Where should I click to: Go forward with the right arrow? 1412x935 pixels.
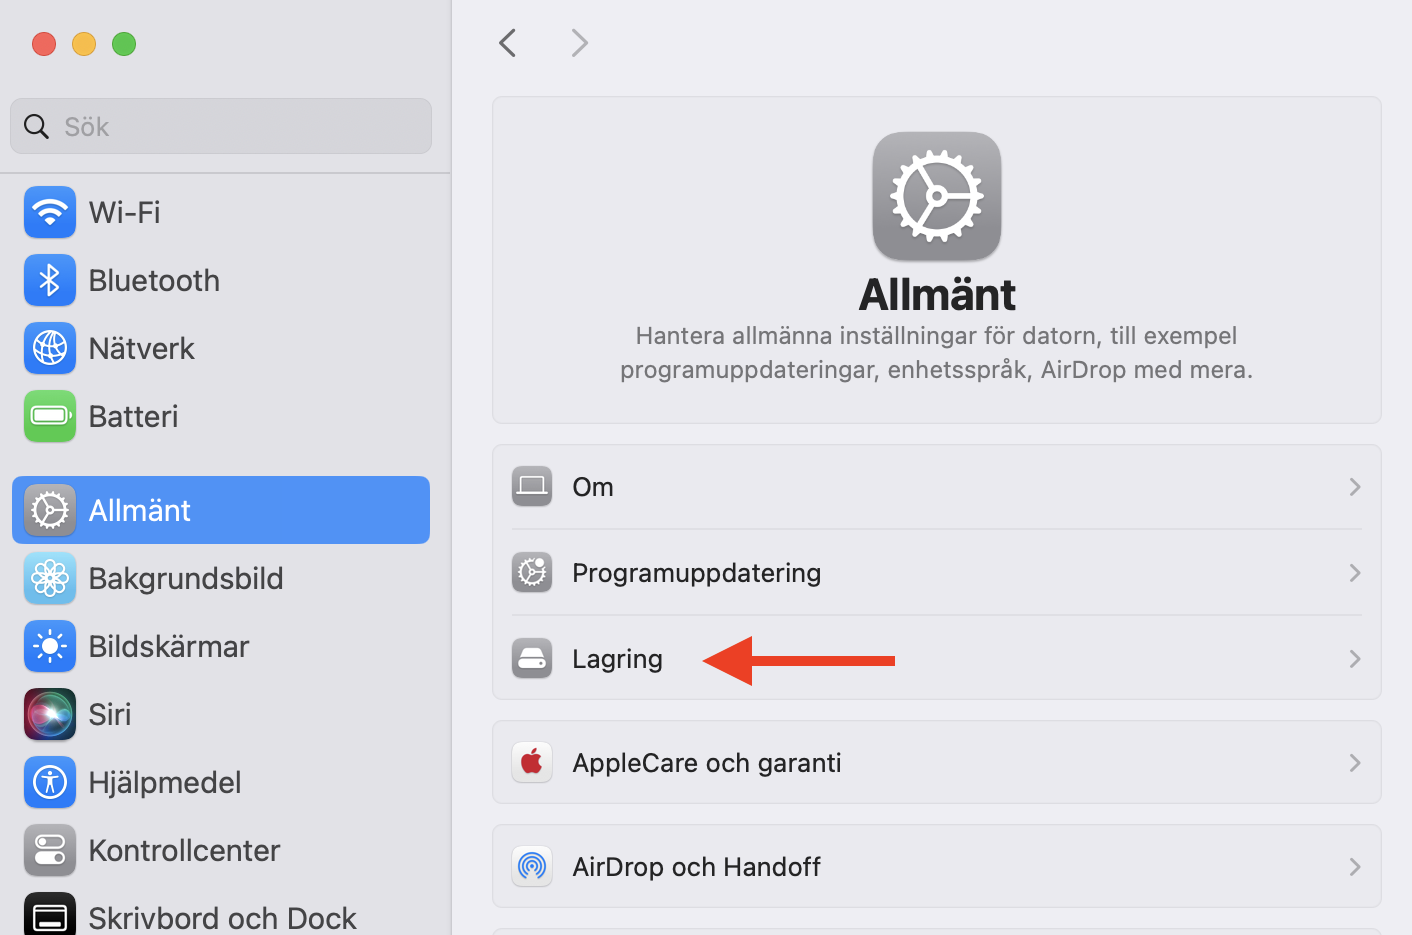[579, 43]
